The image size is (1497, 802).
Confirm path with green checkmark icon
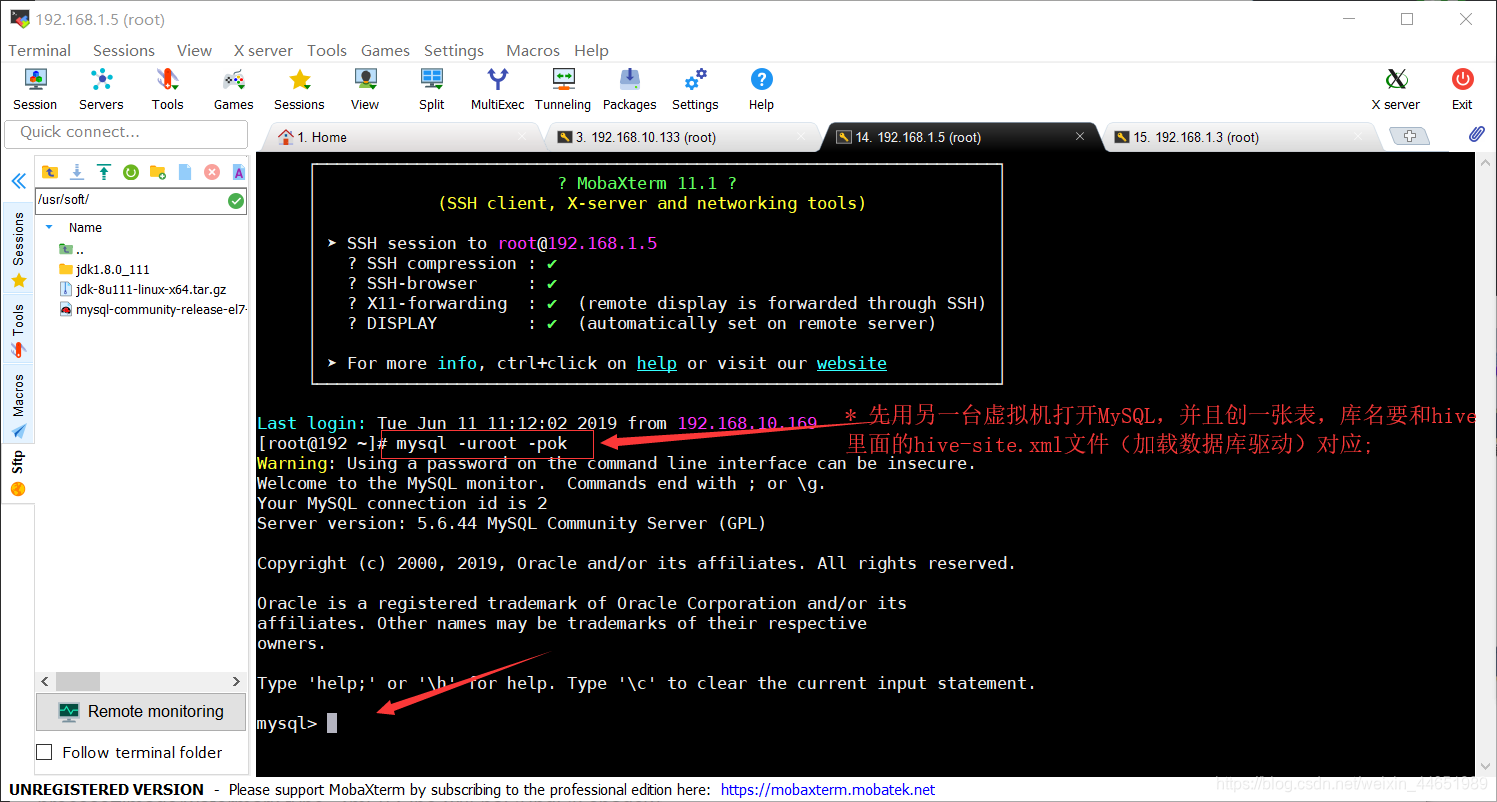click(235, 201)
